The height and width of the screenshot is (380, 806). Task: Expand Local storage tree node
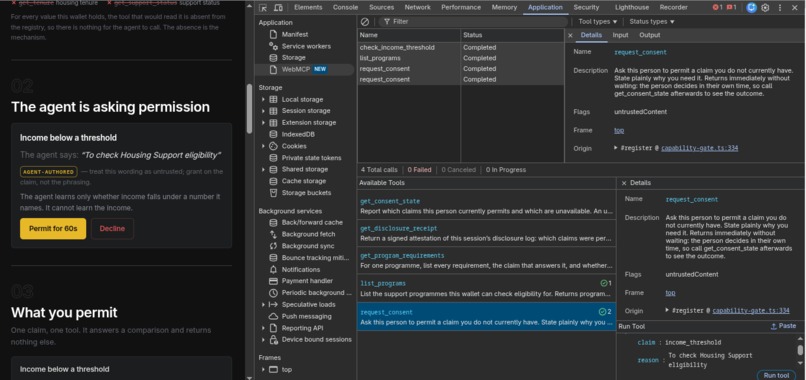pyautogui.click(x=264, y=99)
